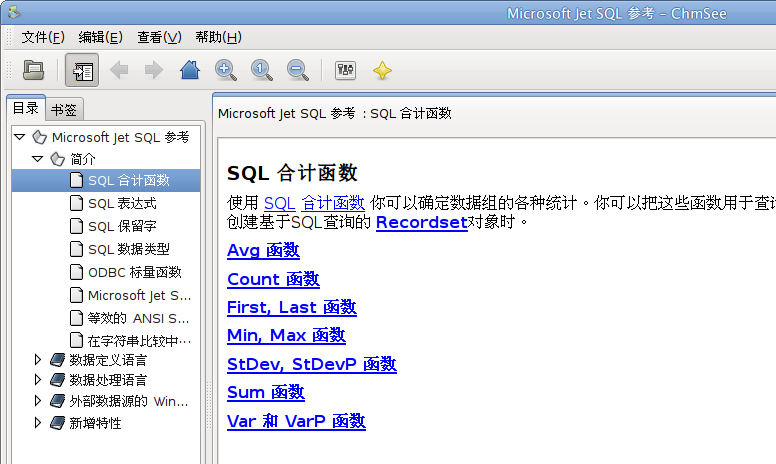776x464 pixels.
Task: Select the ODBC 标量函数 tree item
Action: (106, 272)
